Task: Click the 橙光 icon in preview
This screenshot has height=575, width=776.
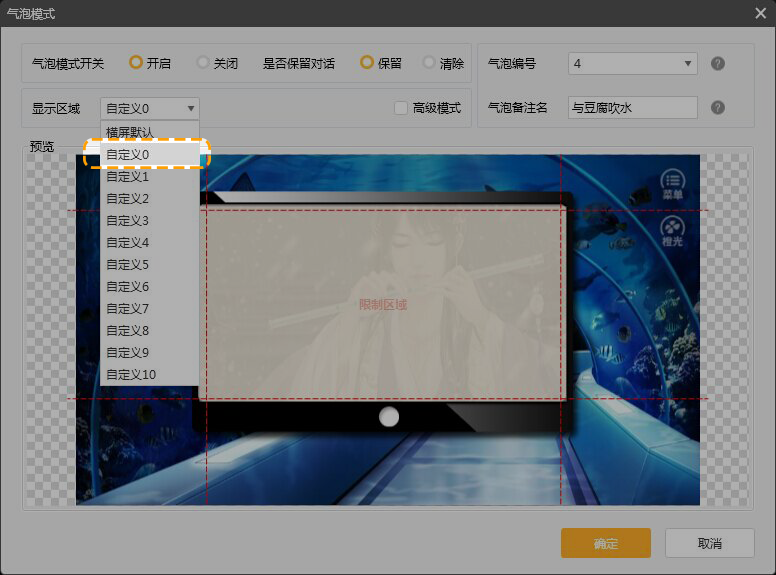Action: click(673, 231)
